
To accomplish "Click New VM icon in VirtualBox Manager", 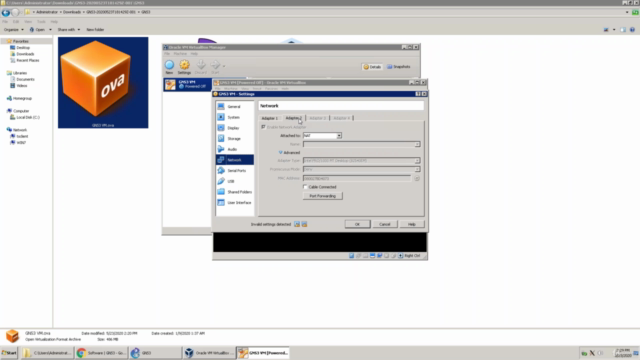I will (169, 64).
